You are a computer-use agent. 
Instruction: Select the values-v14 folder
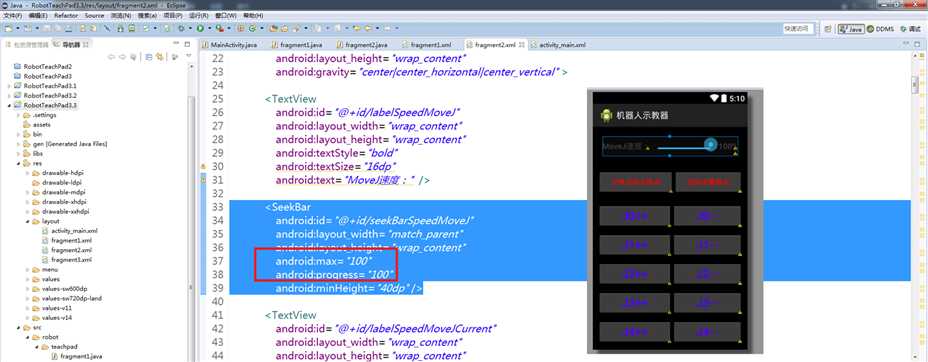[51, 318]
